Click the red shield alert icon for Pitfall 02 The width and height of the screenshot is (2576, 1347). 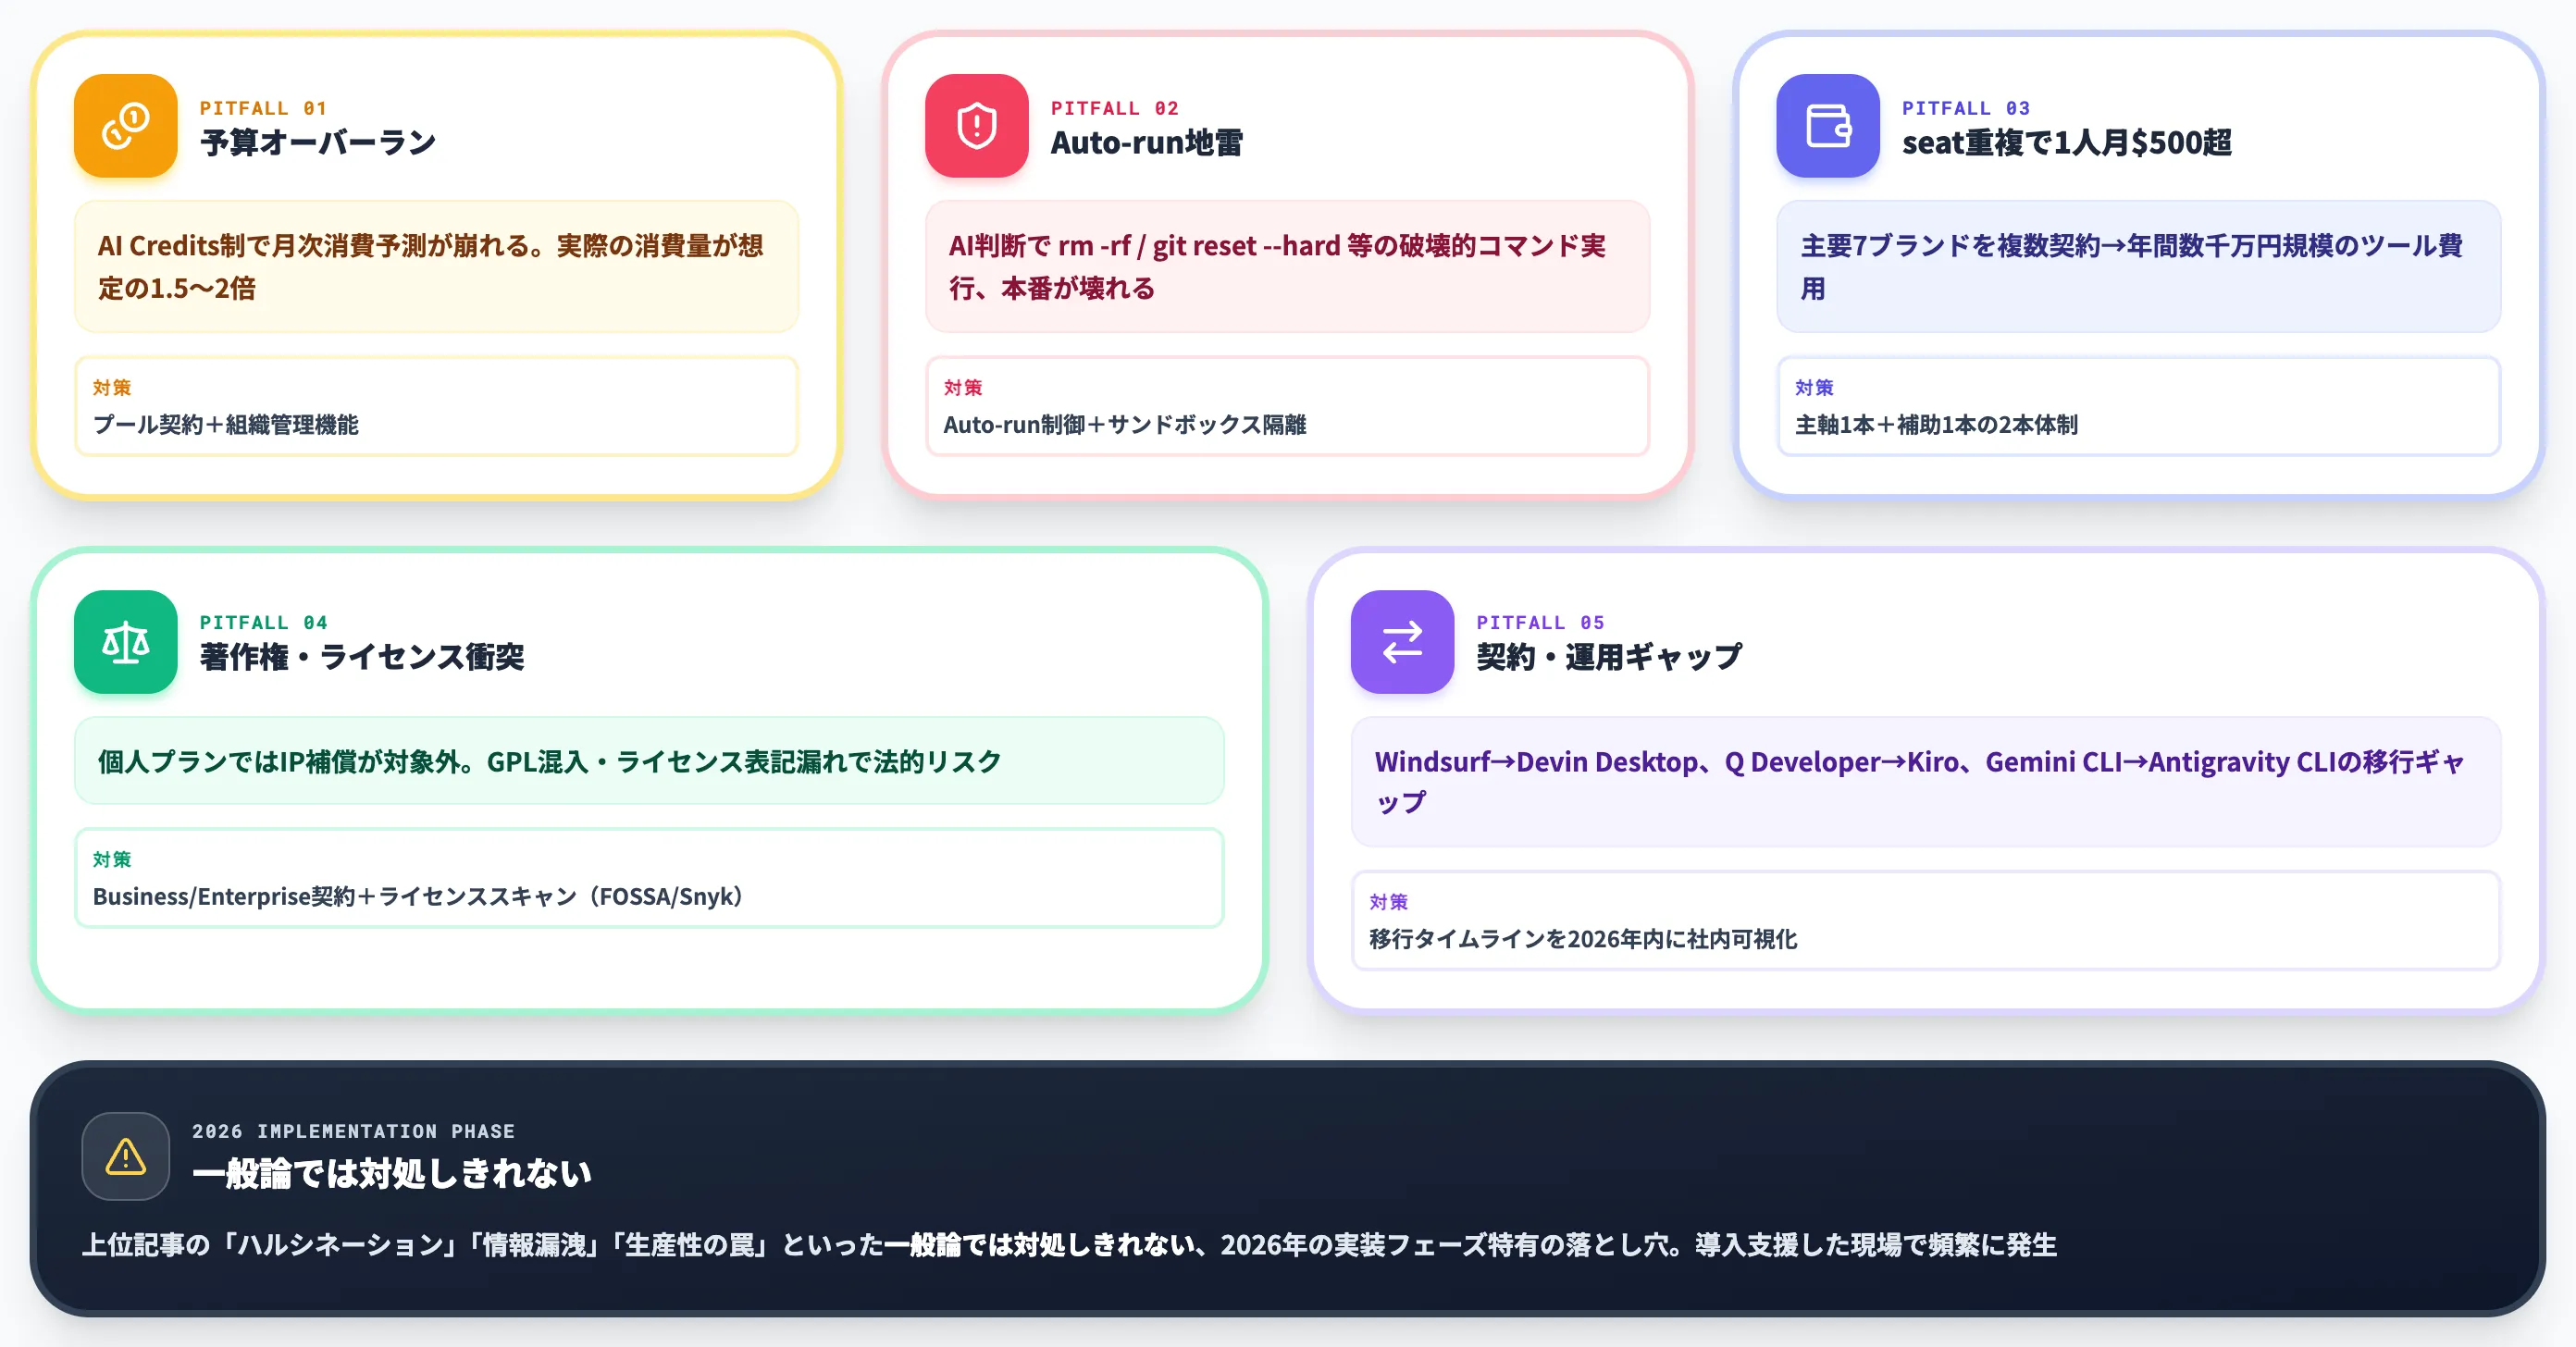click(976, 126)
